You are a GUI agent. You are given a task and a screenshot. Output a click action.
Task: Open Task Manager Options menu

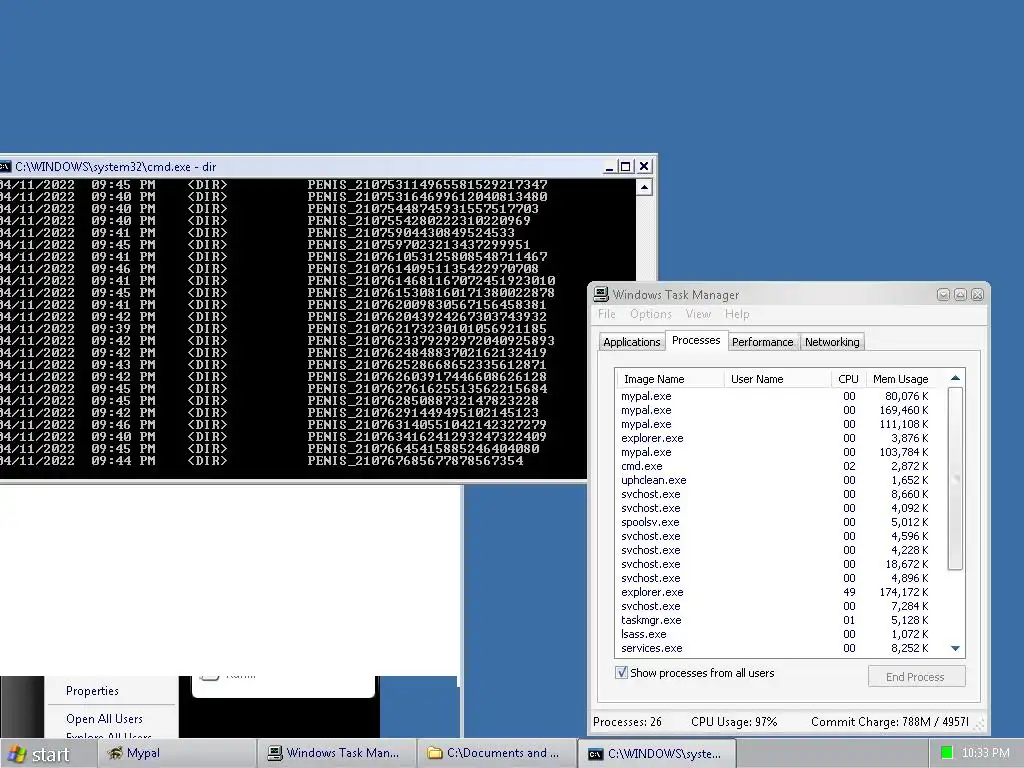tap(650, 314)
